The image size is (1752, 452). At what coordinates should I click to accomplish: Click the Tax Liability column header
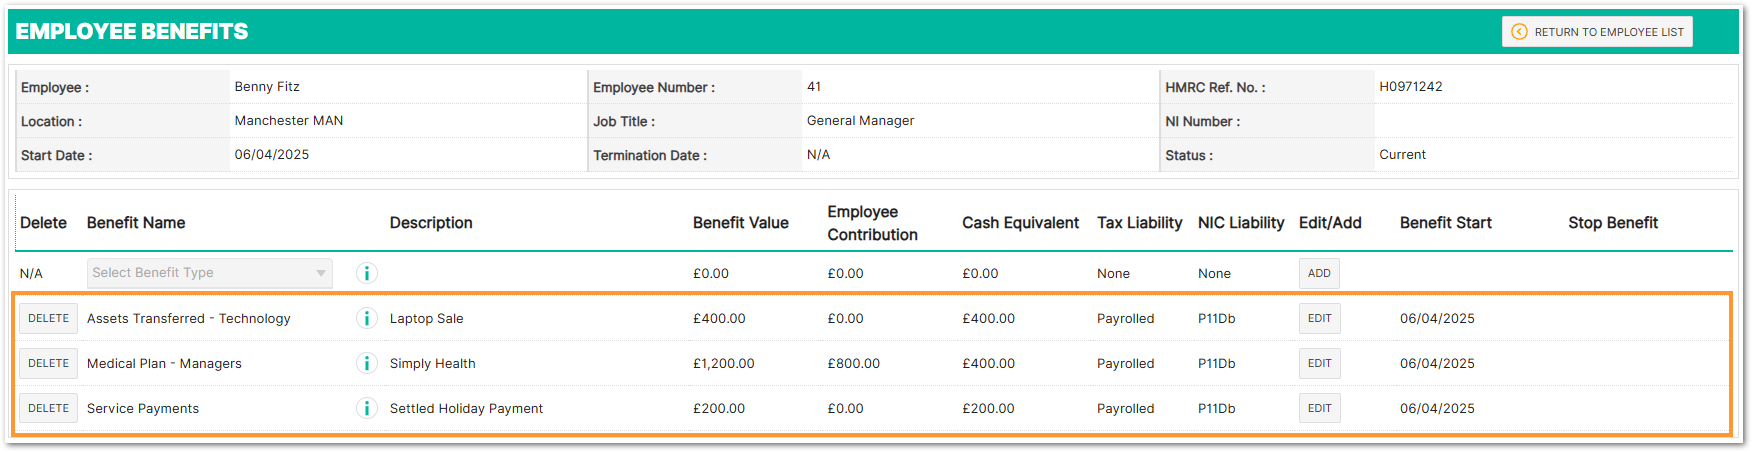[x=1139, y=223]
